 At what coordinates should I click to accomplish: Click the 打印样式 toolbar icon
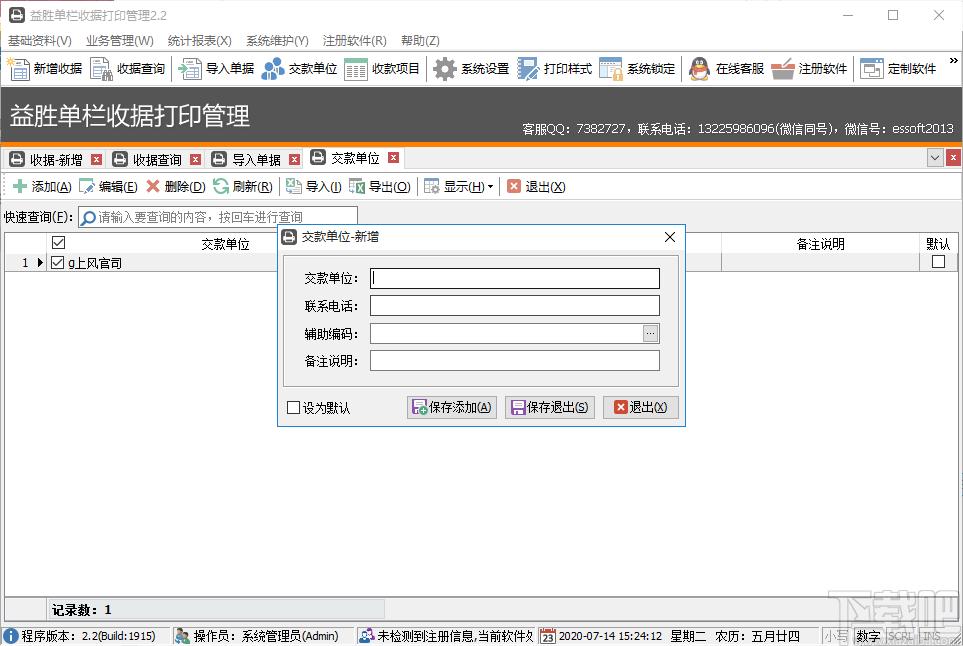528,69
